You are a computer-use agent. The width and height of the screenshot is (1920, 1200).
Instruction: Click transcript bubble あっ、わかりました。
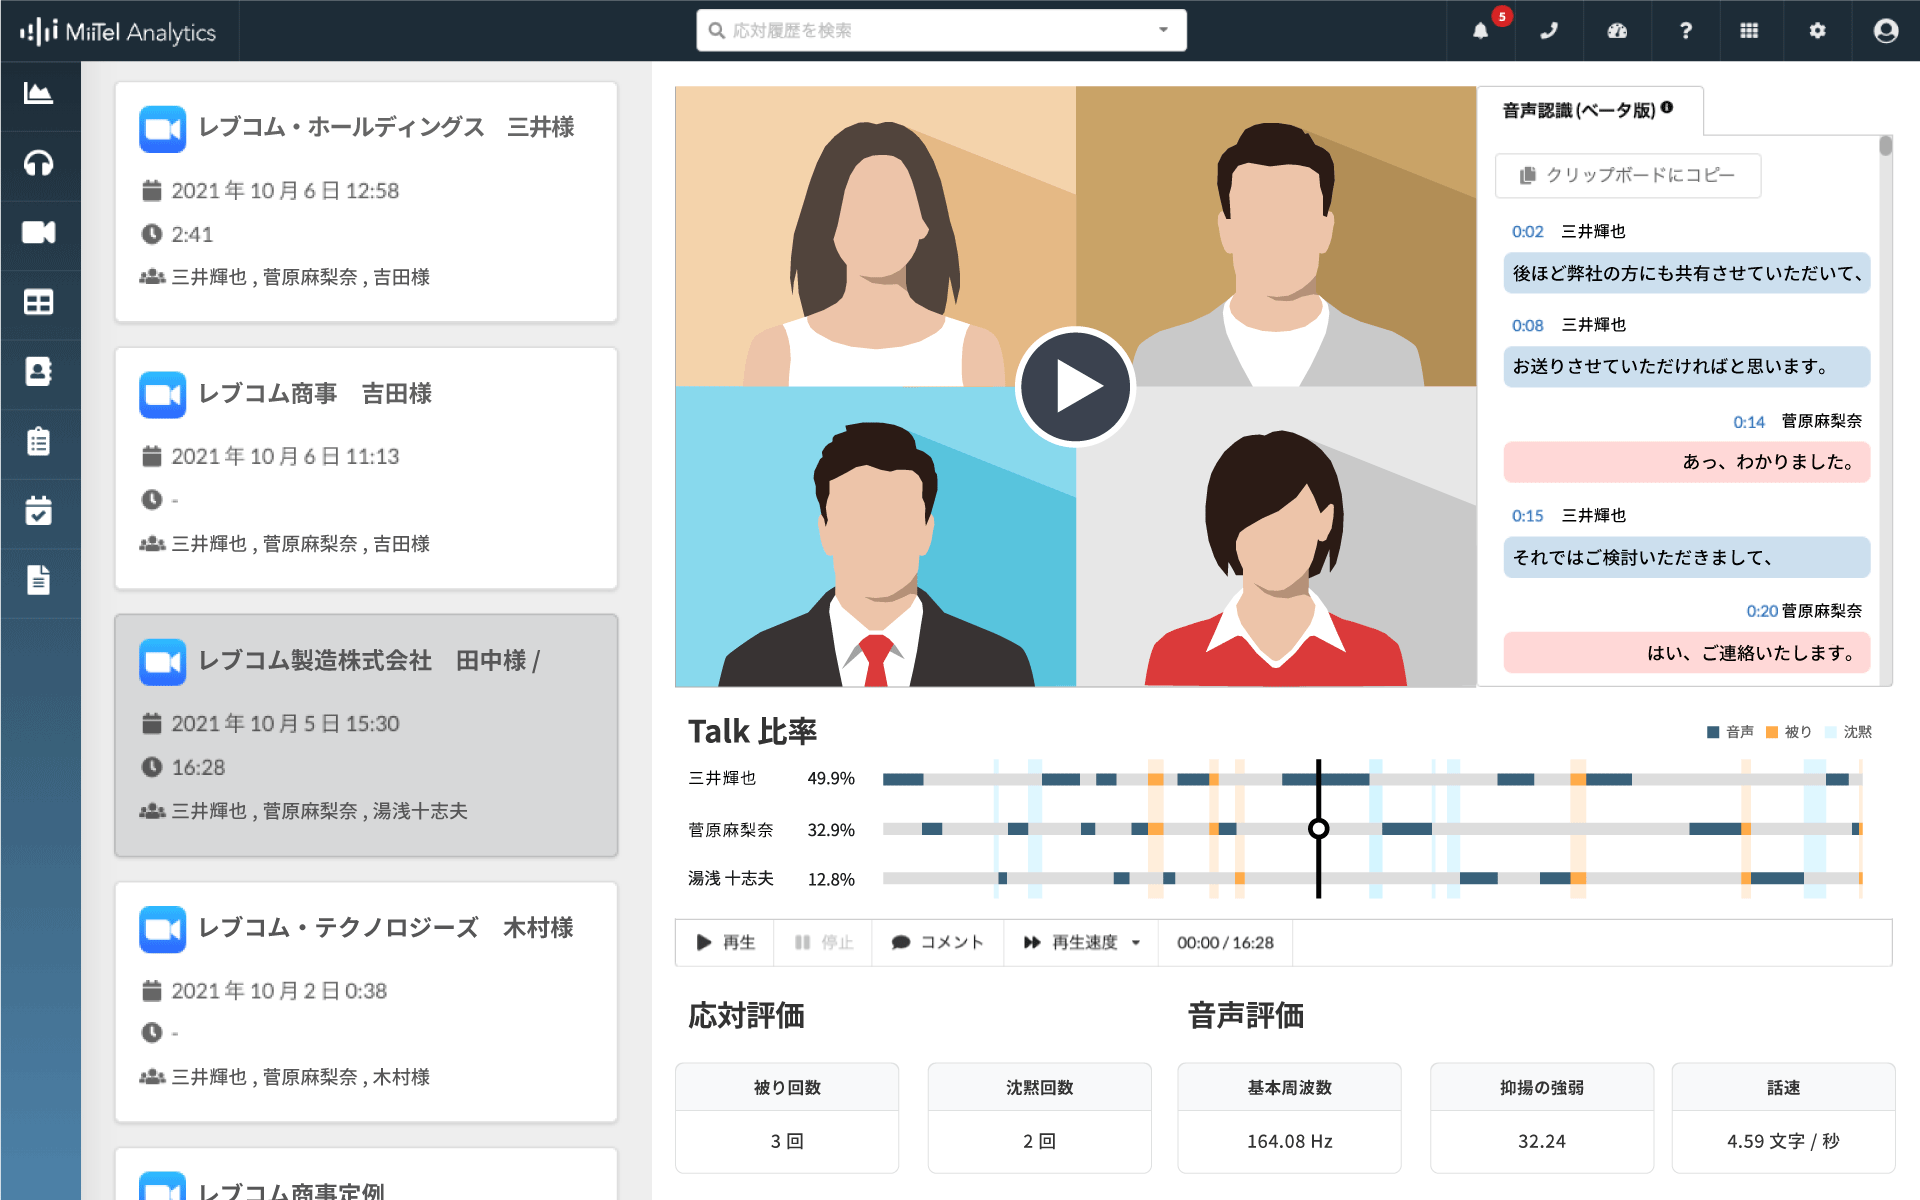pyautogui.click(x=1686, y=462)
